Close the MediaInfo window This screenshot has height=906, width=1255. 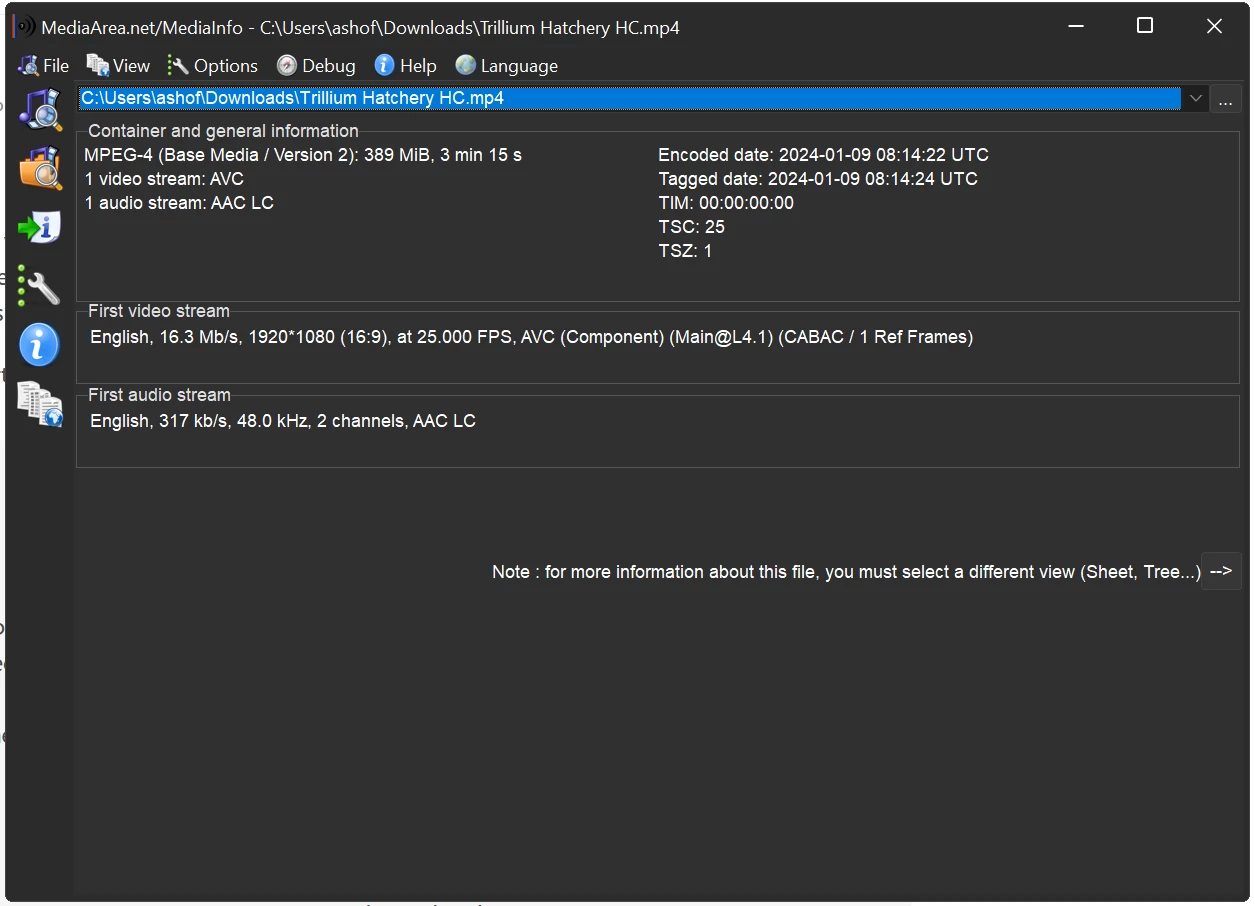pos(1214,27)
